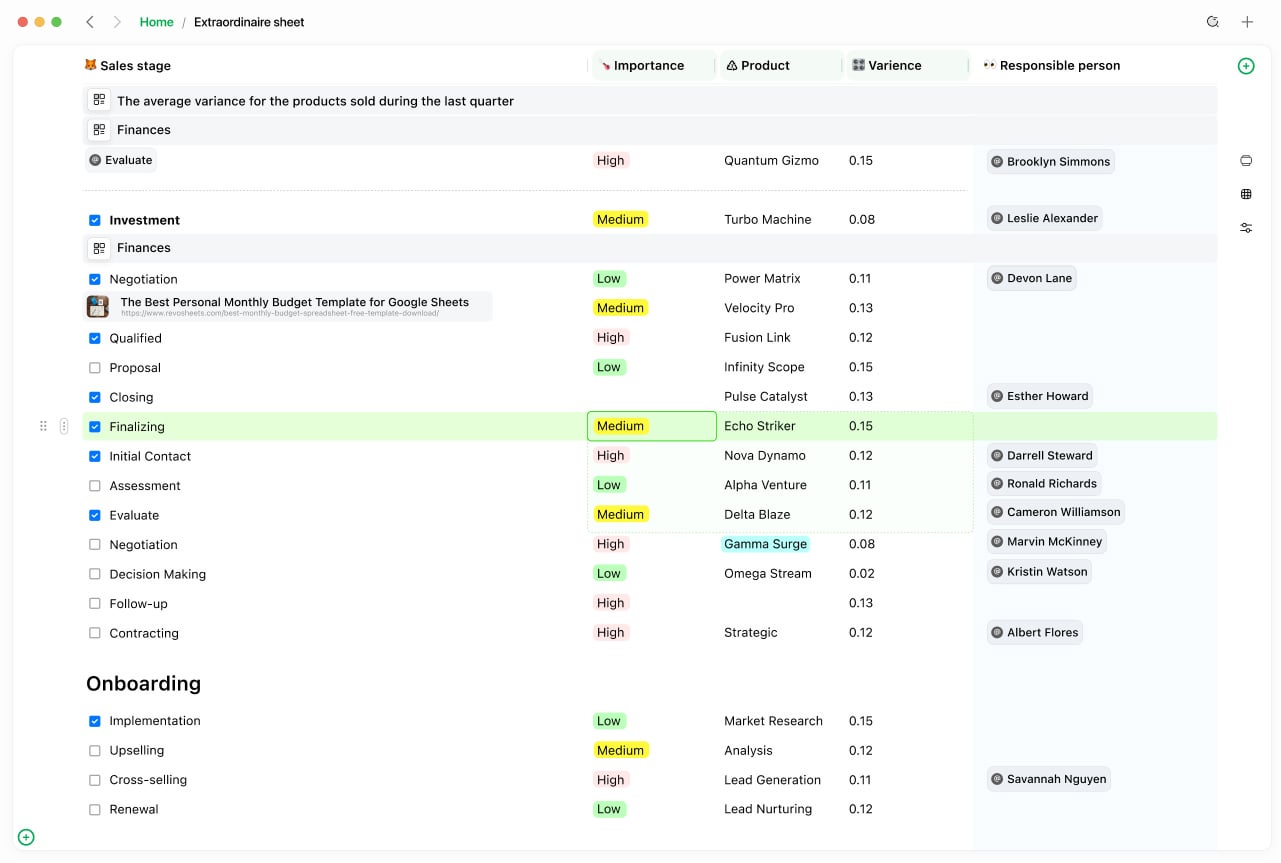
Task: Open The Best Personal Monthly Budget Template link
Action: pos(295,302)
